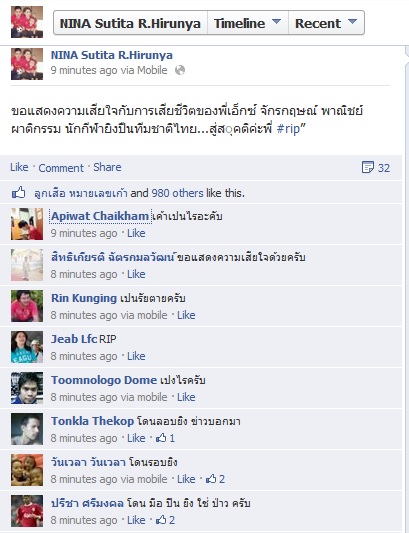Click thumbs-up count on Tonkla Thekop comment
Viewport: 409px width, 533px height.
point(165,438)
